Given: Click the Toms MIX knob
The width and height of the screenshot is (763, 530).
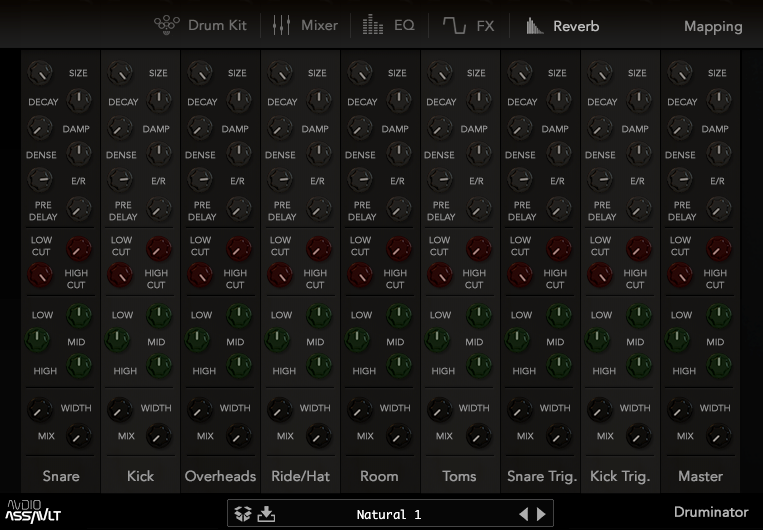Looking at the screenshot, I should pyautogui.click(x=478, y=436).
